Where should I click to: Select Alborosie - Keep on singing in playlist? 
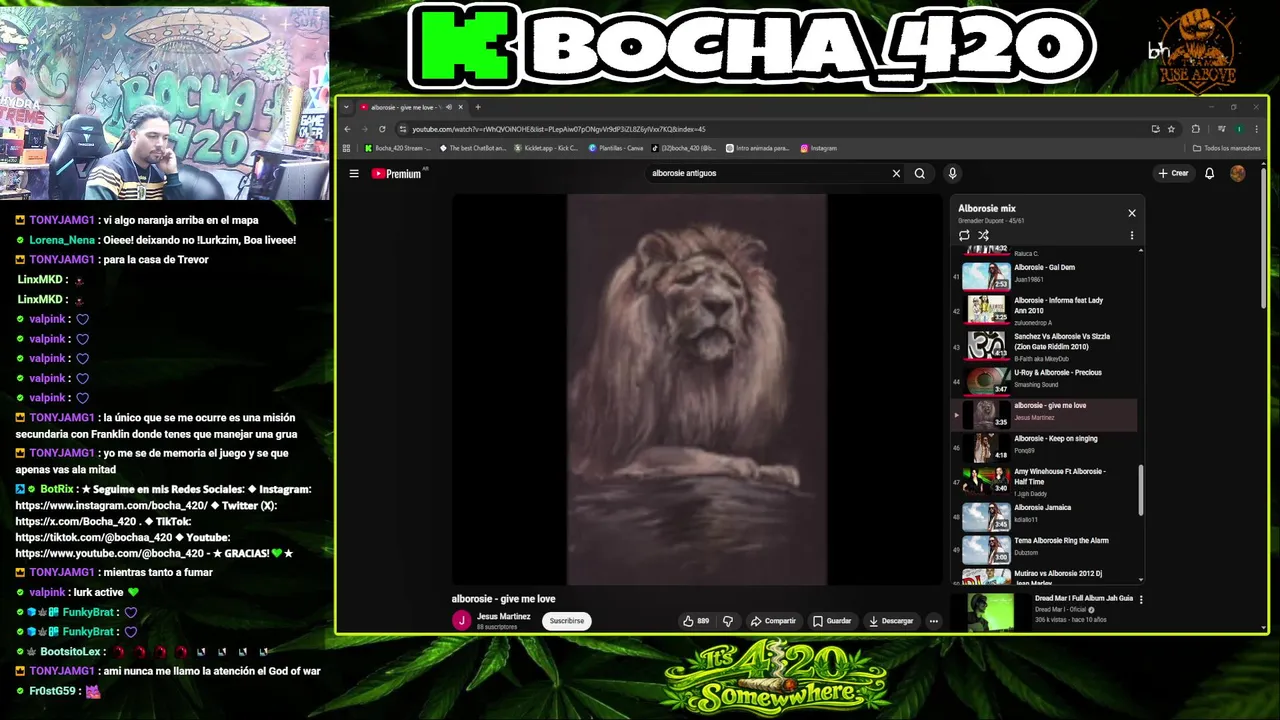1044,446
